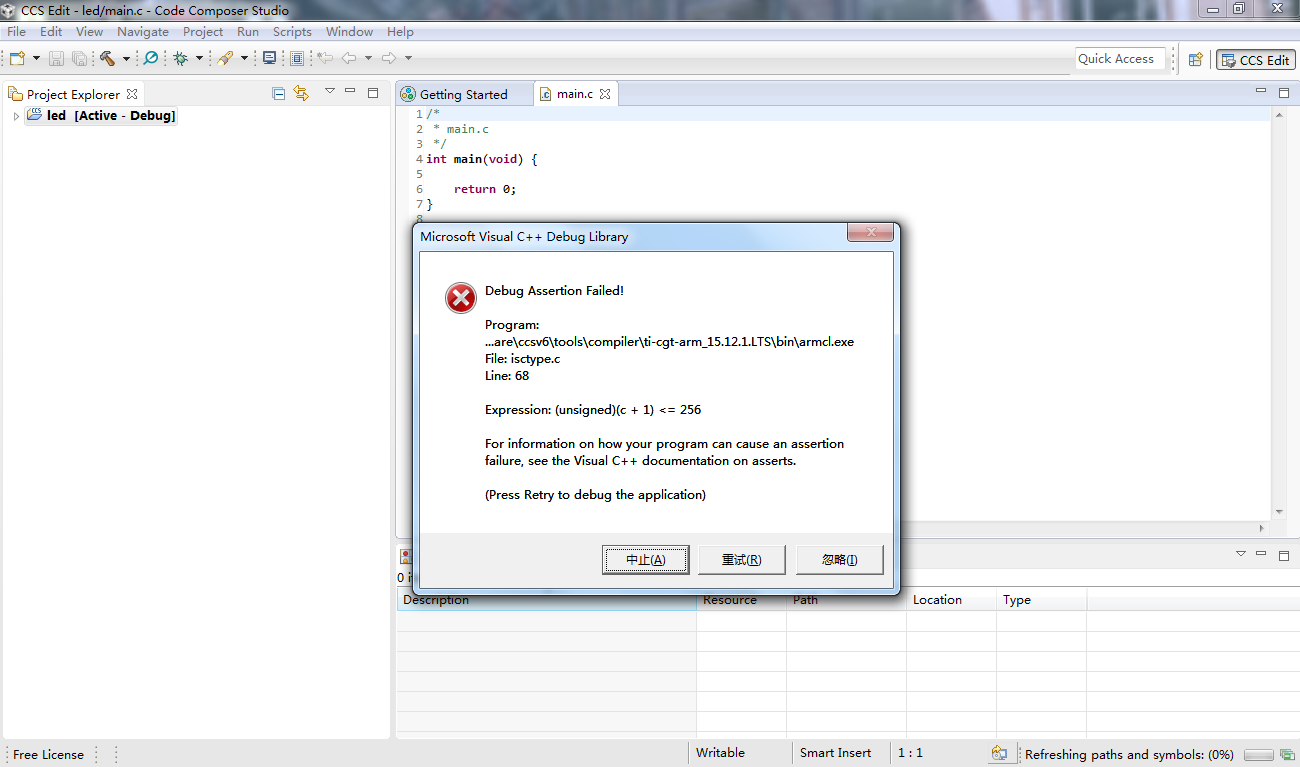Open the Build hammer dropdown arrow
Viewport: 1300px width, 767px height.
coord(126,59)
